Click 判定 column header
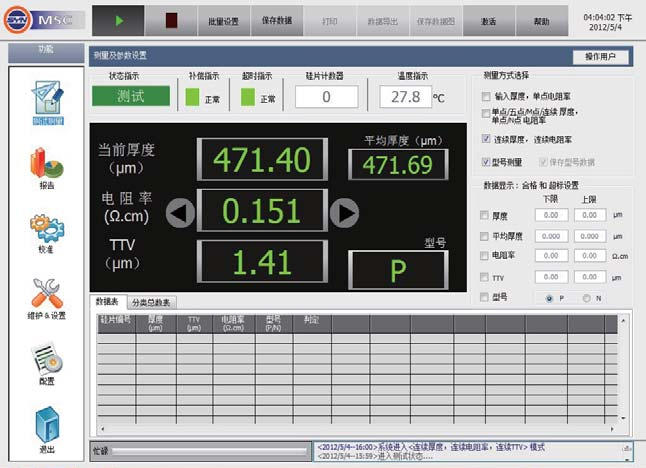Image resolution: width=646 pixels, height=468 pixels. [x=312, y=324]
